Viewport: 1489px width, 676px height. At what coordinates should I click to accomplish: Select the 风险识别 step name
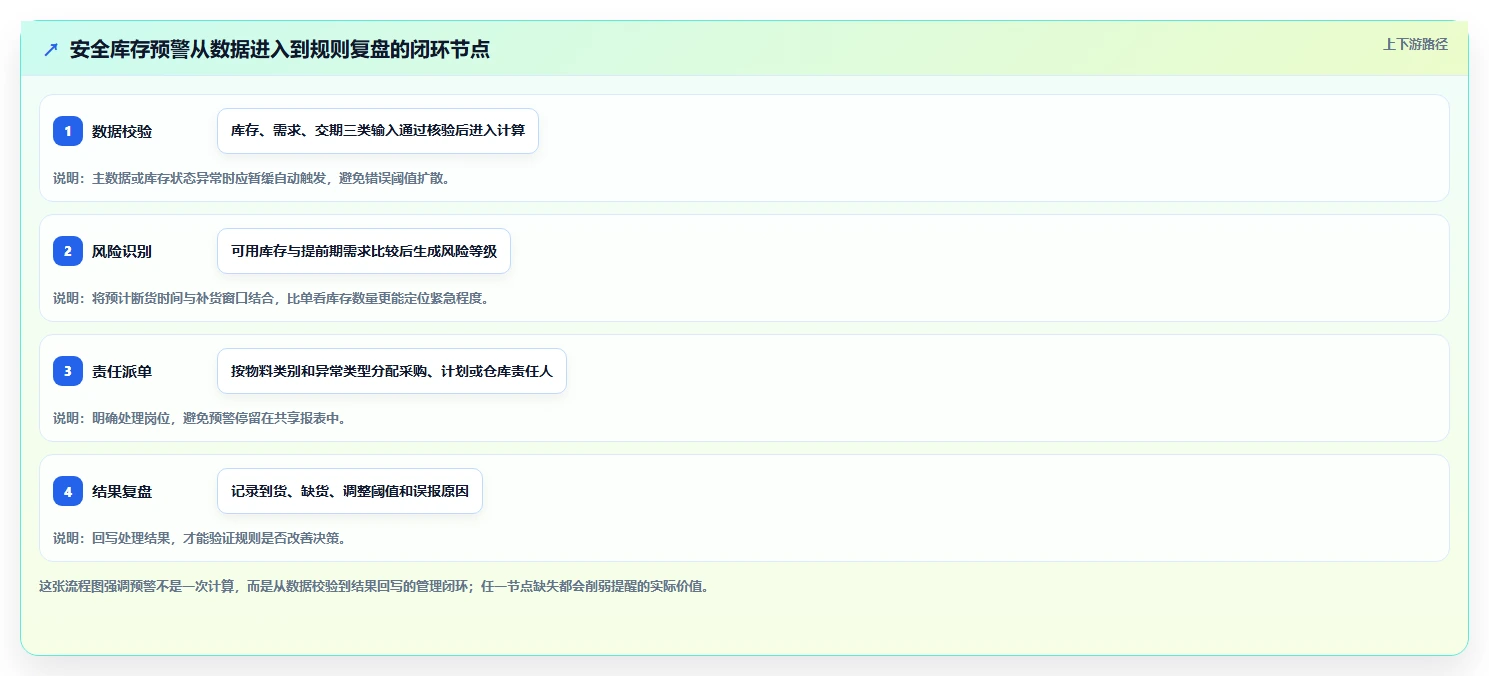(x=122, y=251)
